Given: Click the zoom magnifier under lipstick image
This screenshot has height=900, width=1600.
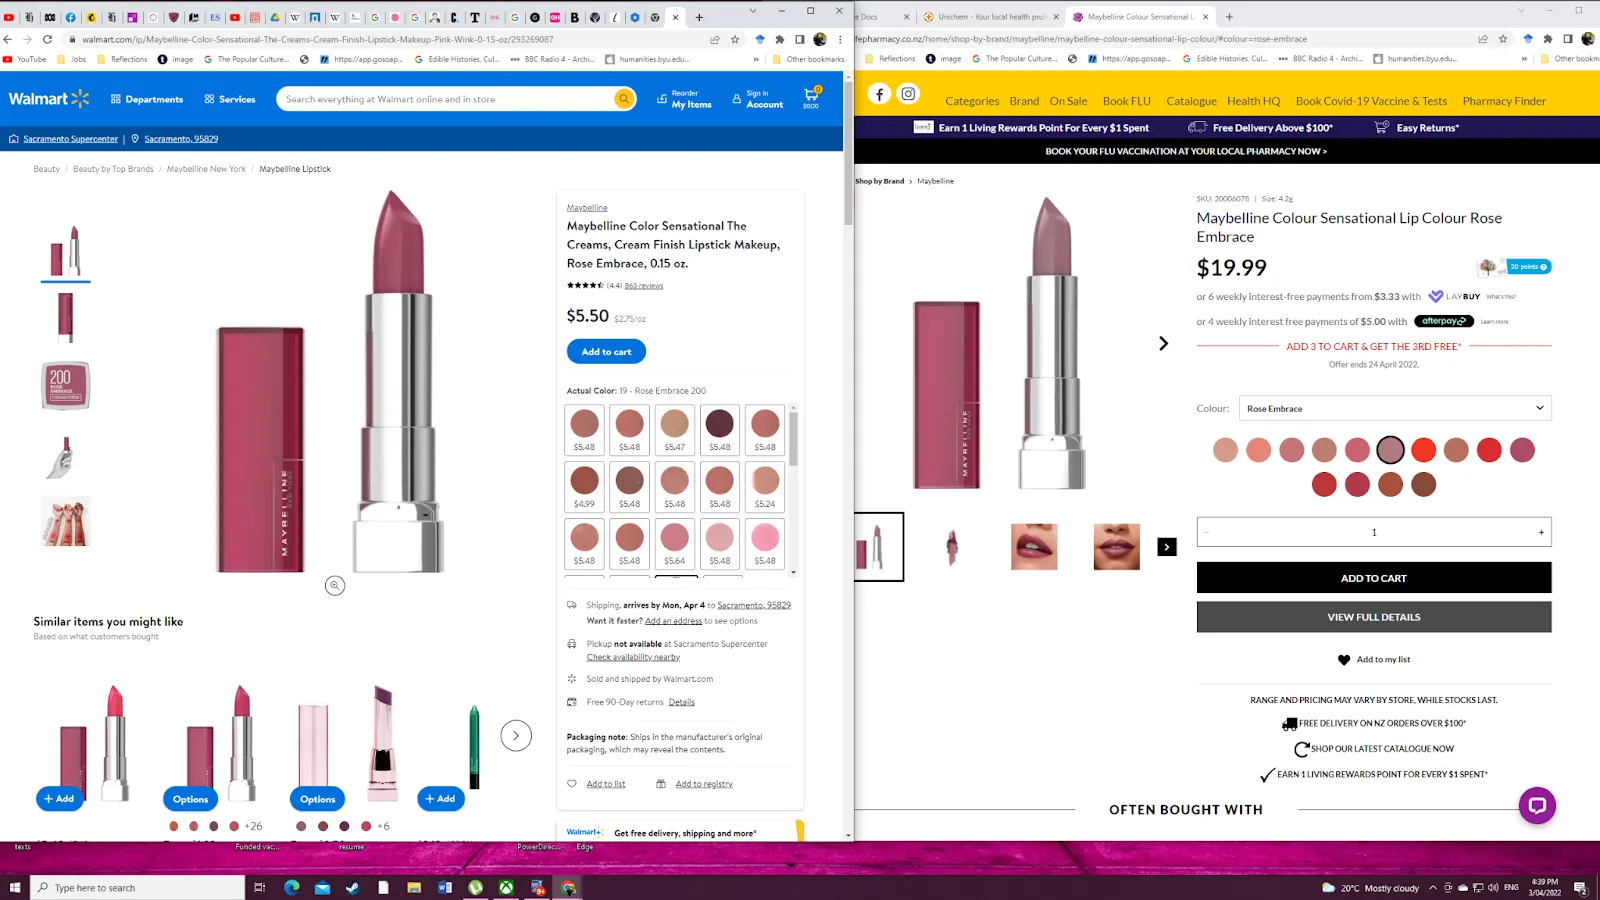Looking at the screenshot, I should pyautogui.click(x=335, y=586).
